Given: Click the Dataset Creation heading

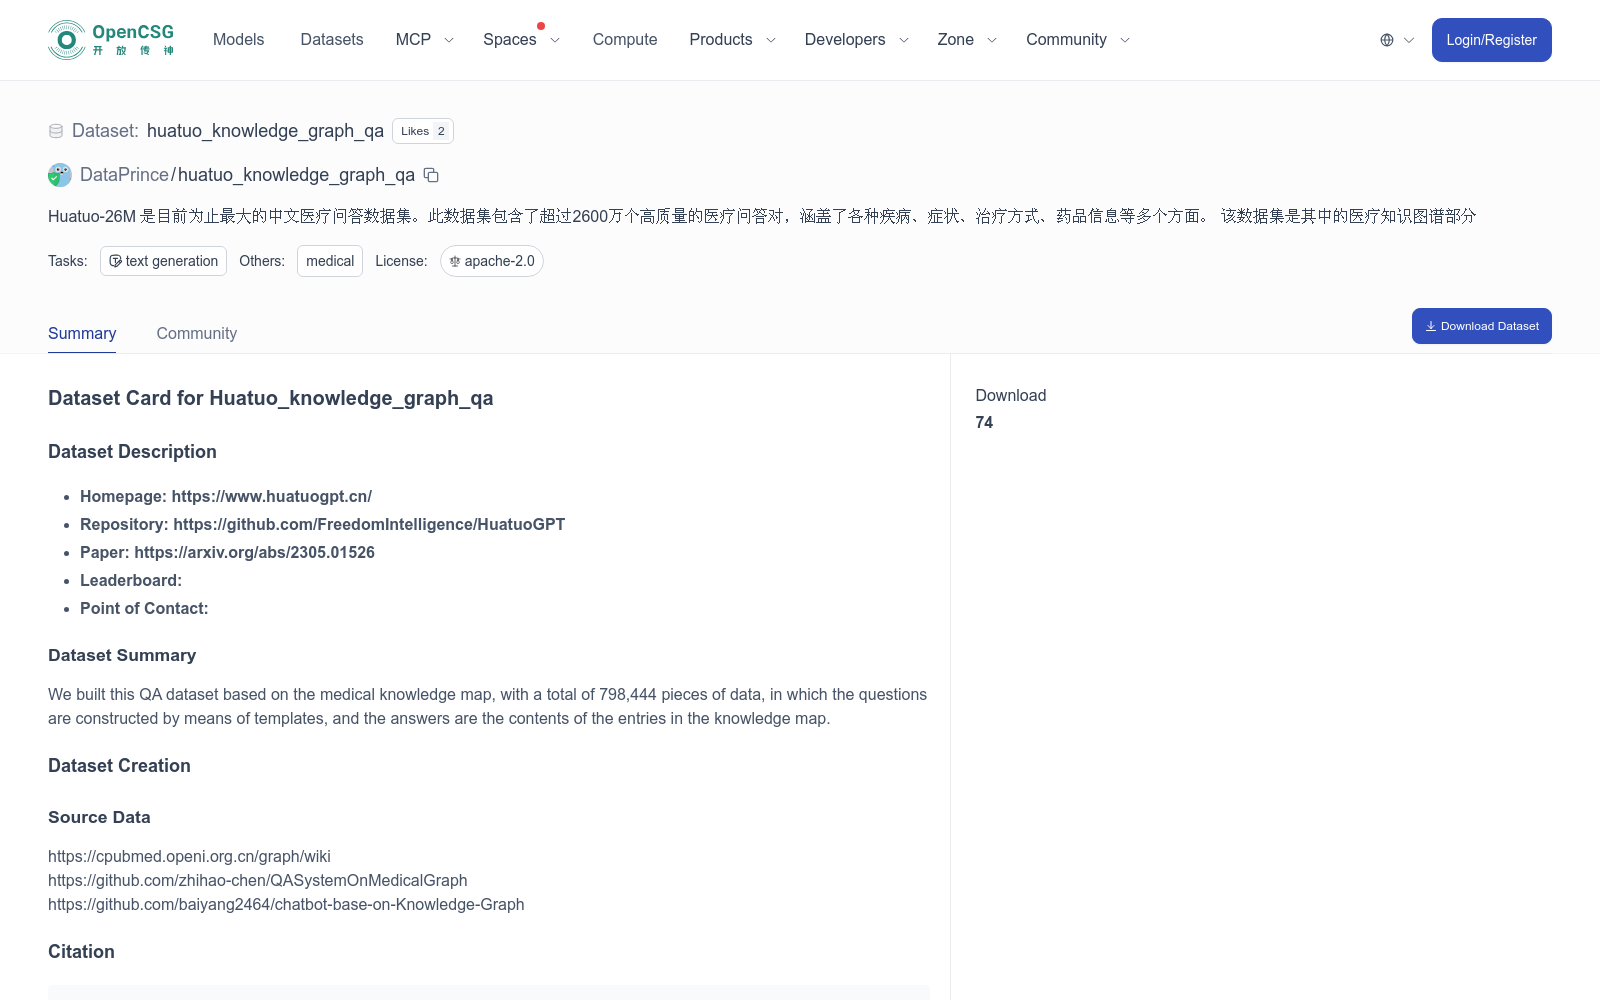Looking at the screenshot, I should (119, 766).
